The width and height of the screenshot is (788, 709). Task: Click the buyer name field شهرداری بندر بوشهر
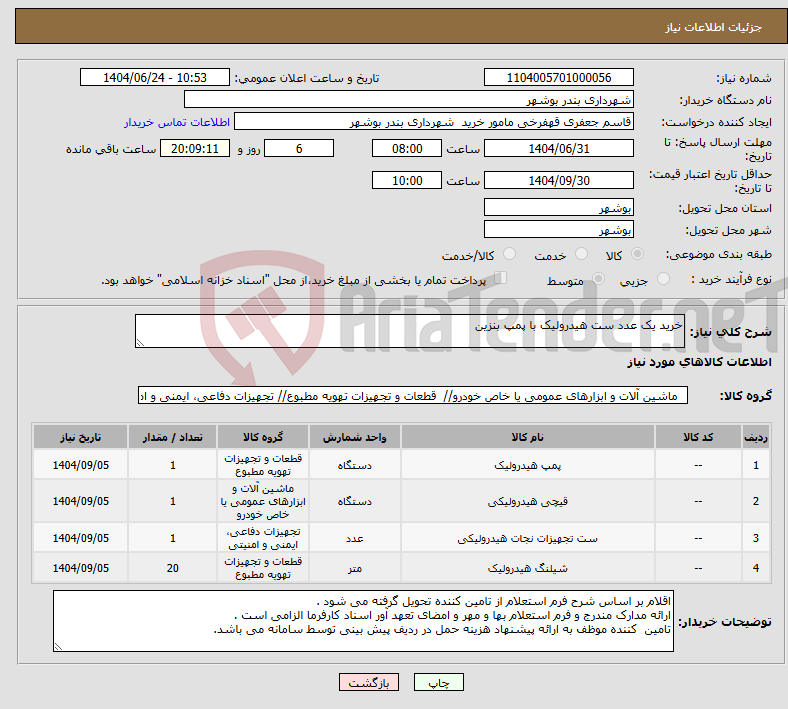(x=409, y=99)
